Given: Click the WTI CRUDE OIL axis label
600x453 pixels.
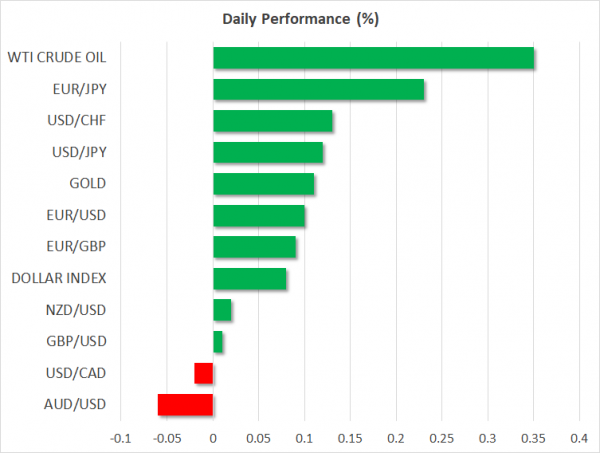Looking at the screenshot, I should (57, 58).
